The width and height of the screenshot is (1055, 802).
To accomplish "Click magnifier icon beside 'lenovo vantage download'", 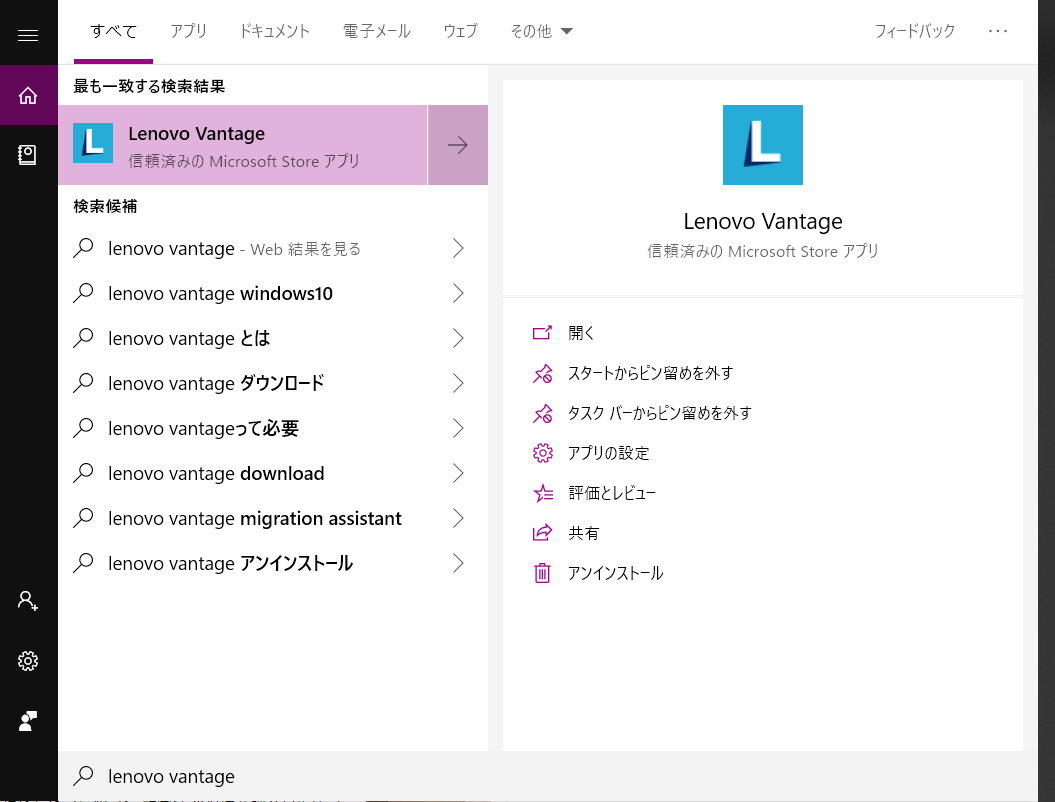I will pos(83,473).
